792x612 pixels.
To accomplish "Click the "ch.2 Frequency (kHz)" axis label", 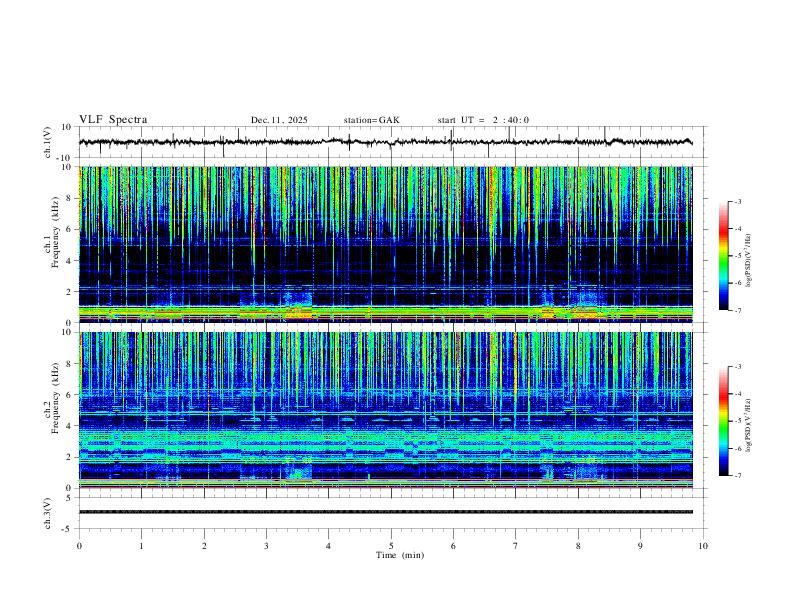I will point(51,397).
